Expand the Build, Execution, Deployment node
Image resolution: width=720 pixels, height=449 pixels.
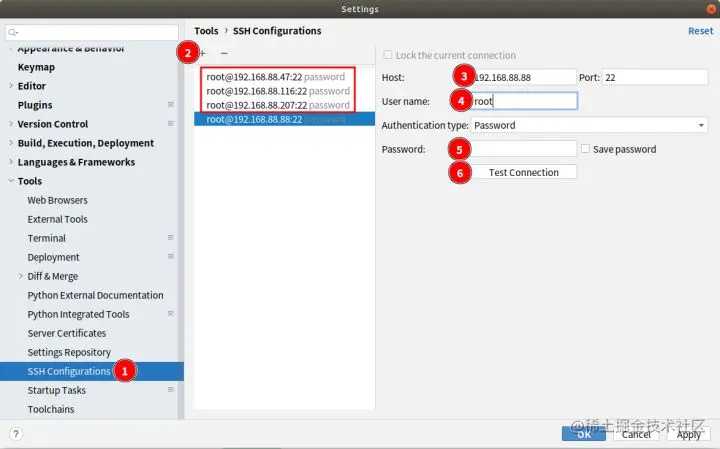click(x=11, y=143)
